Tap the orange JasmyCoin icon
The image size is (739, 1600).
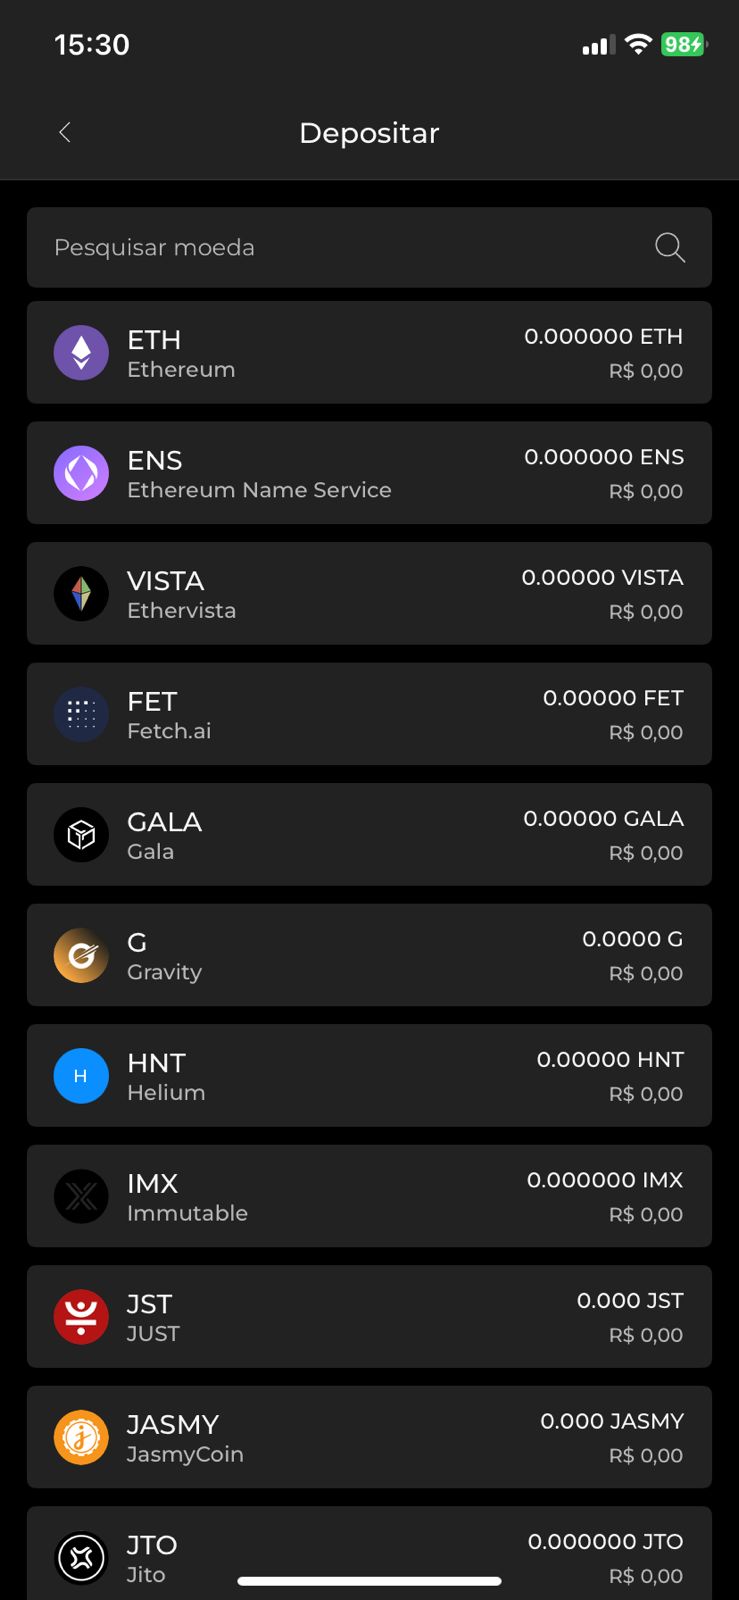(x=81, y=1437)
